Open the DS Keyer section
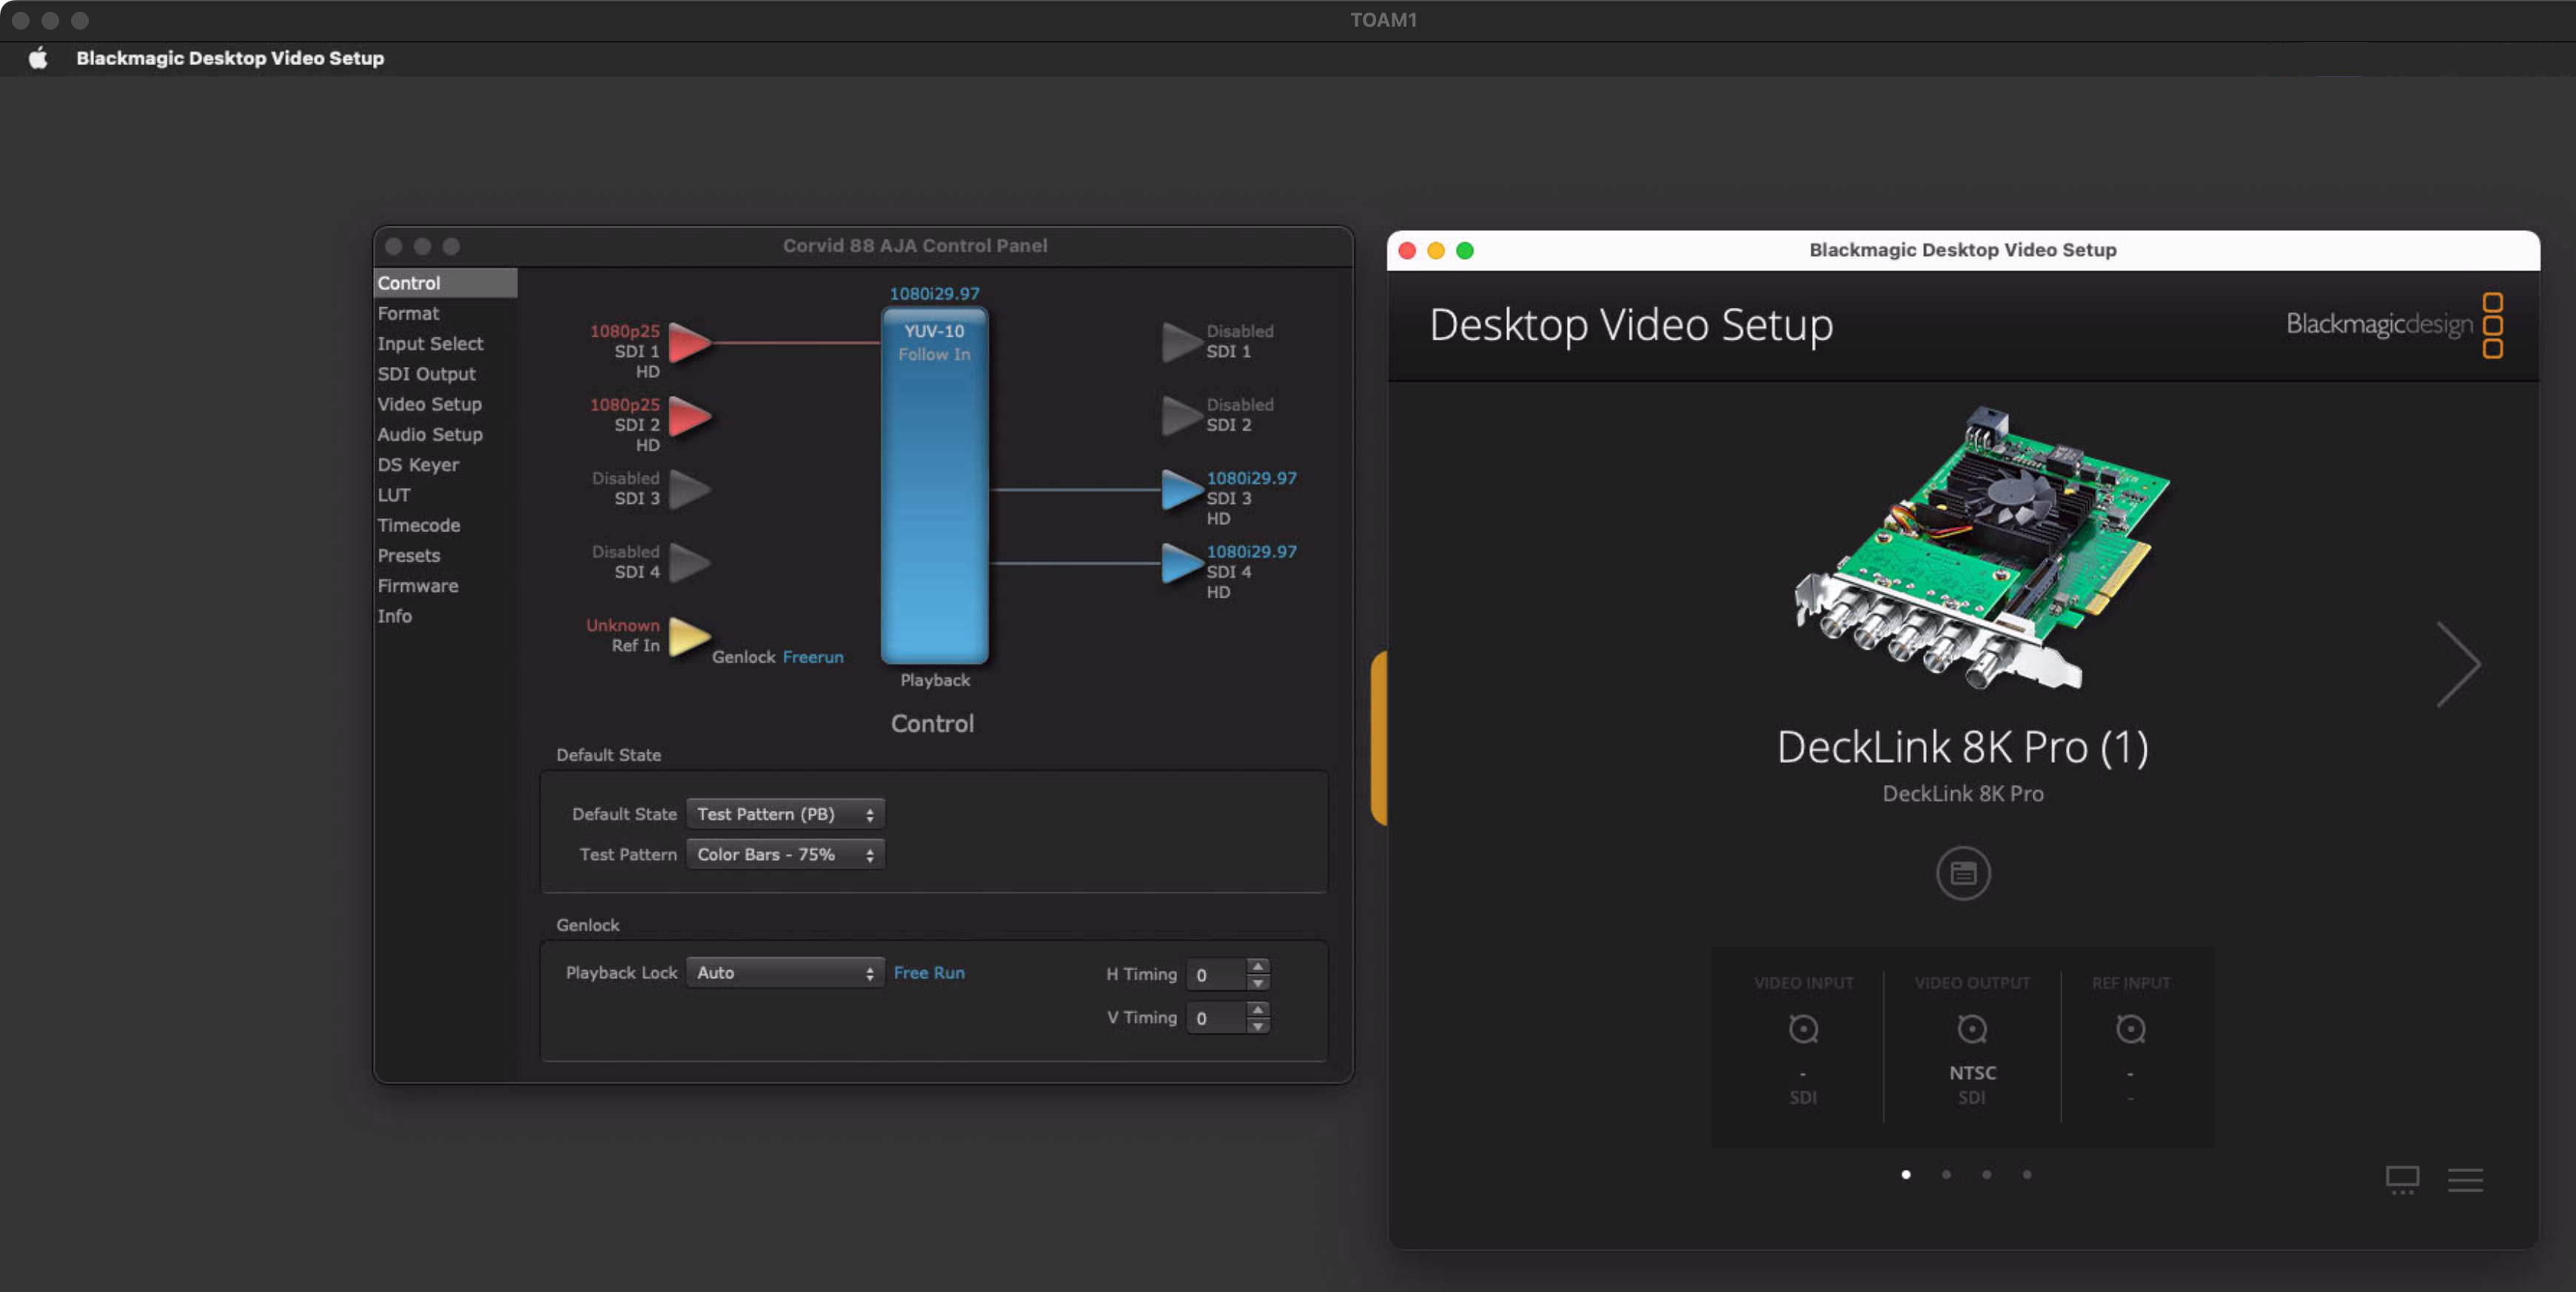The image size is (2576, 1292). point(445,464)
